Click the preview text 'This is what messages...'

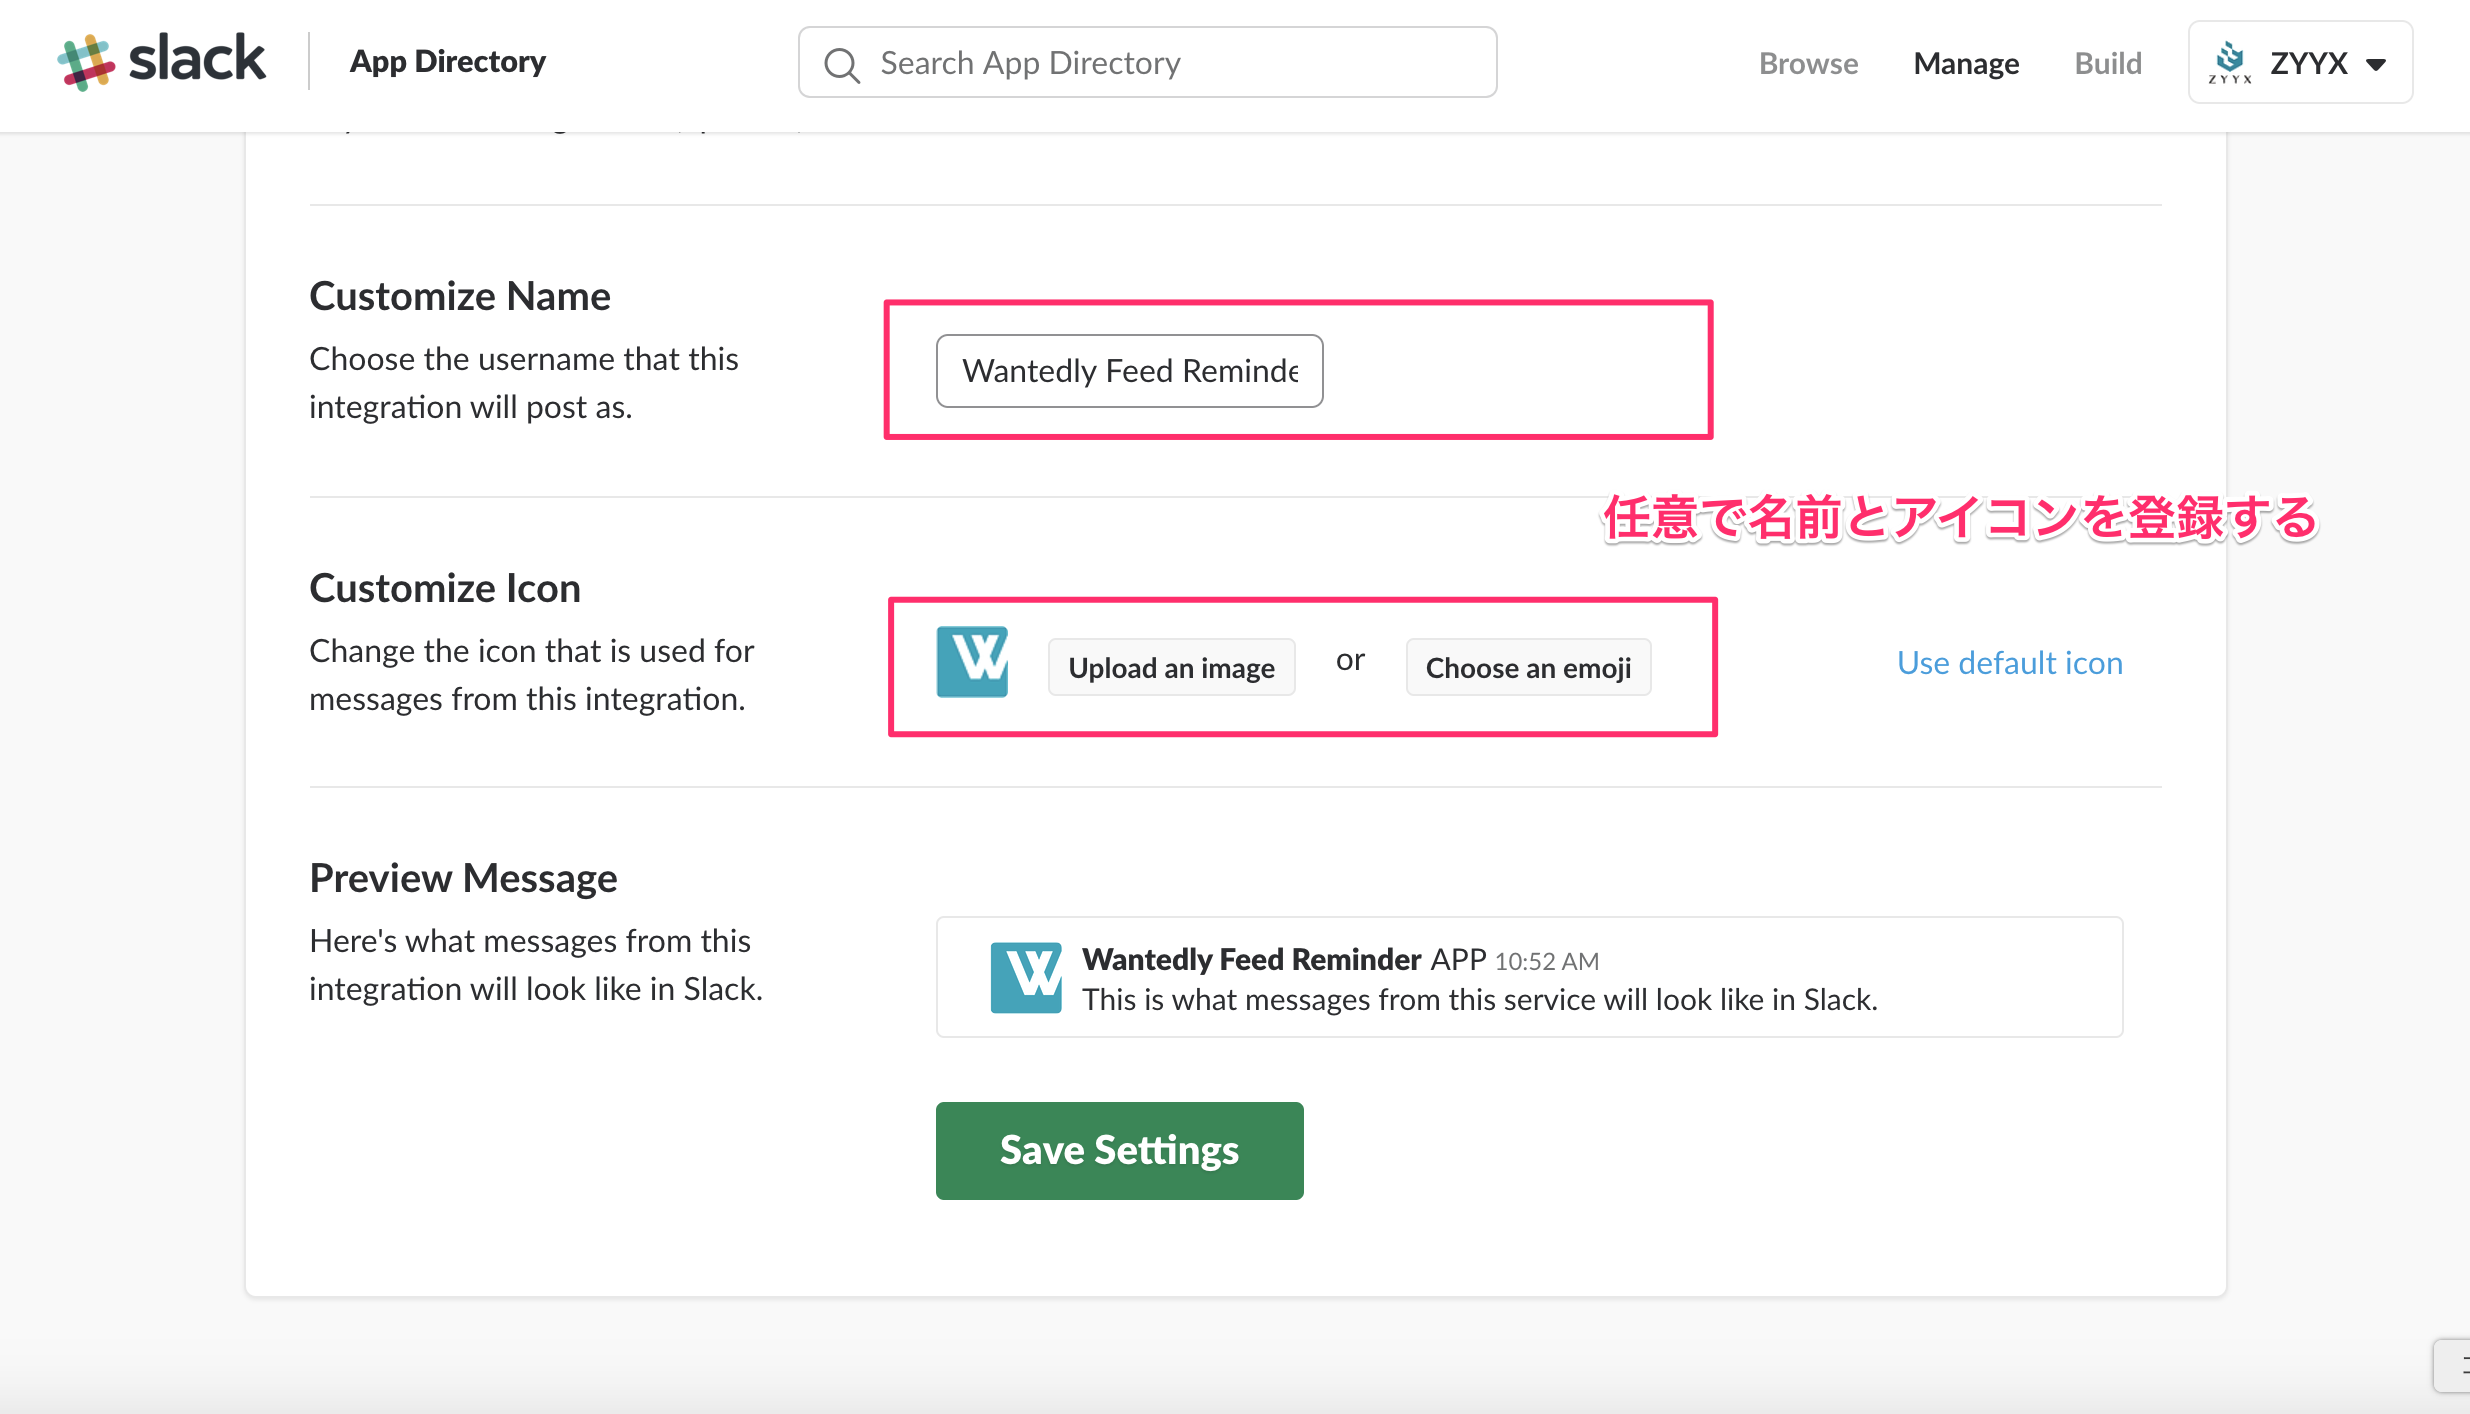pyautogui.click(x=1479, y=999)
